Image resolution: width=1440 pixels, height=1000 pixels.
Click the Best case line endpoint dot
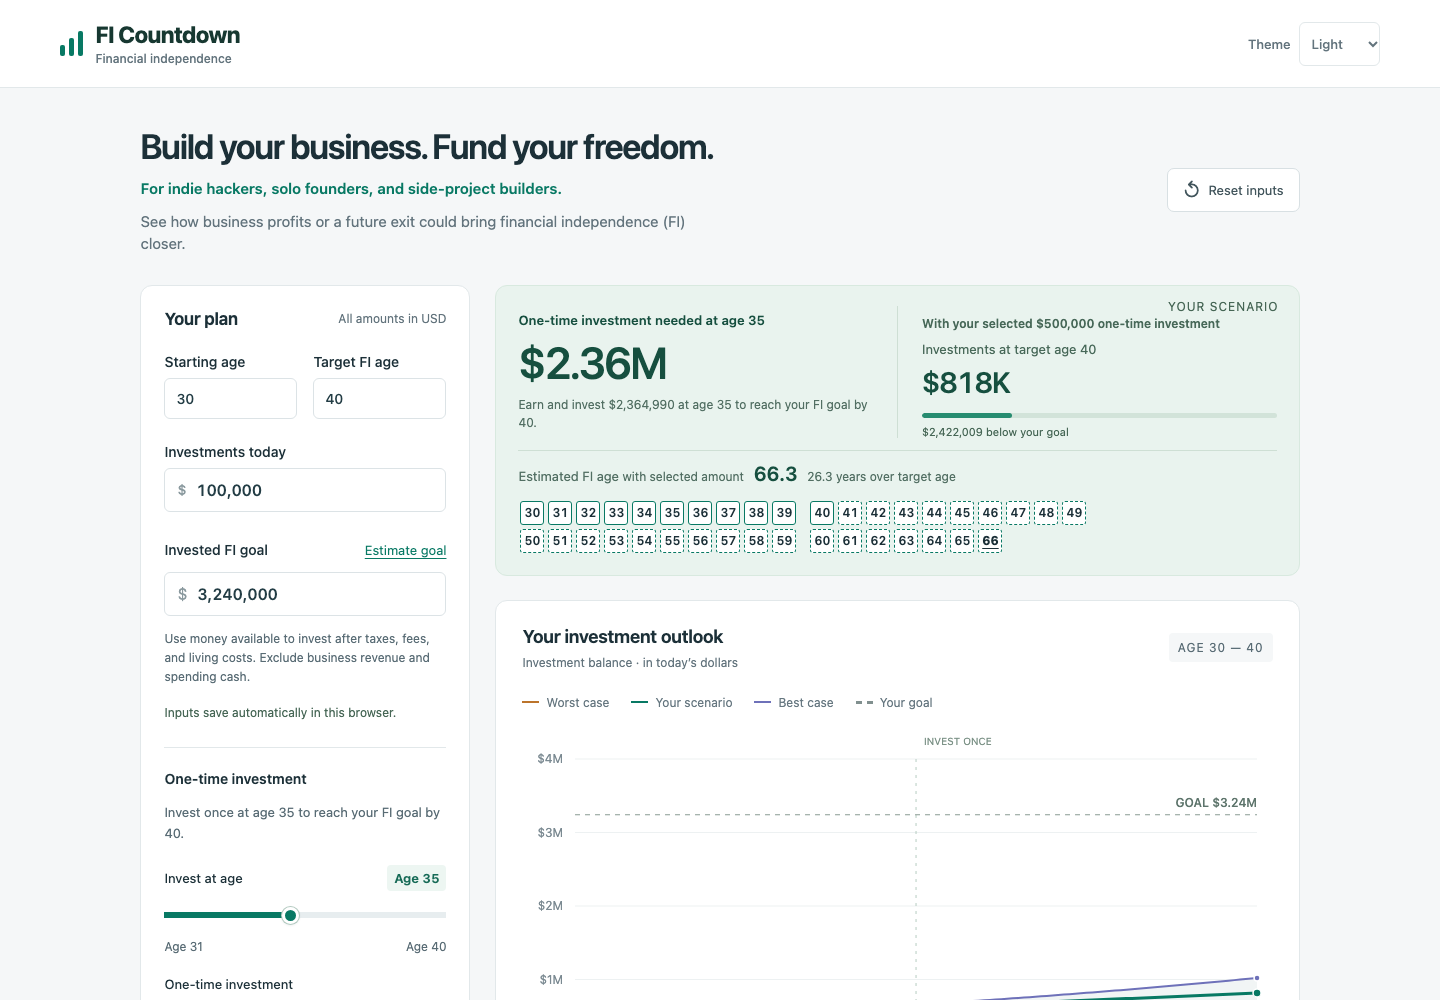1257,978
